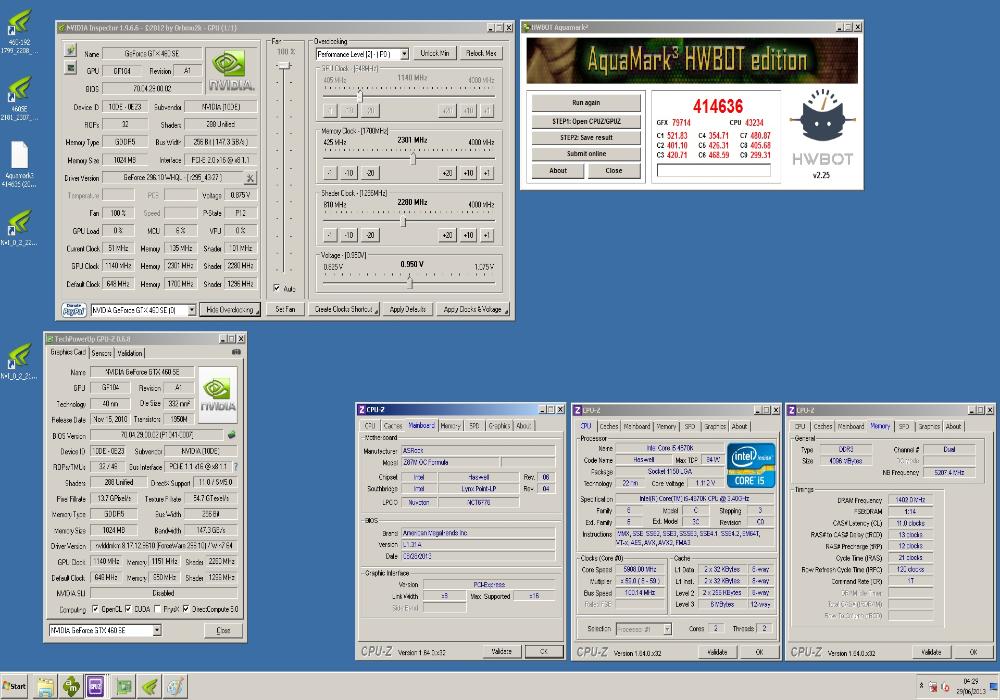Click the Shader Clock slider handle

(403, 221)
